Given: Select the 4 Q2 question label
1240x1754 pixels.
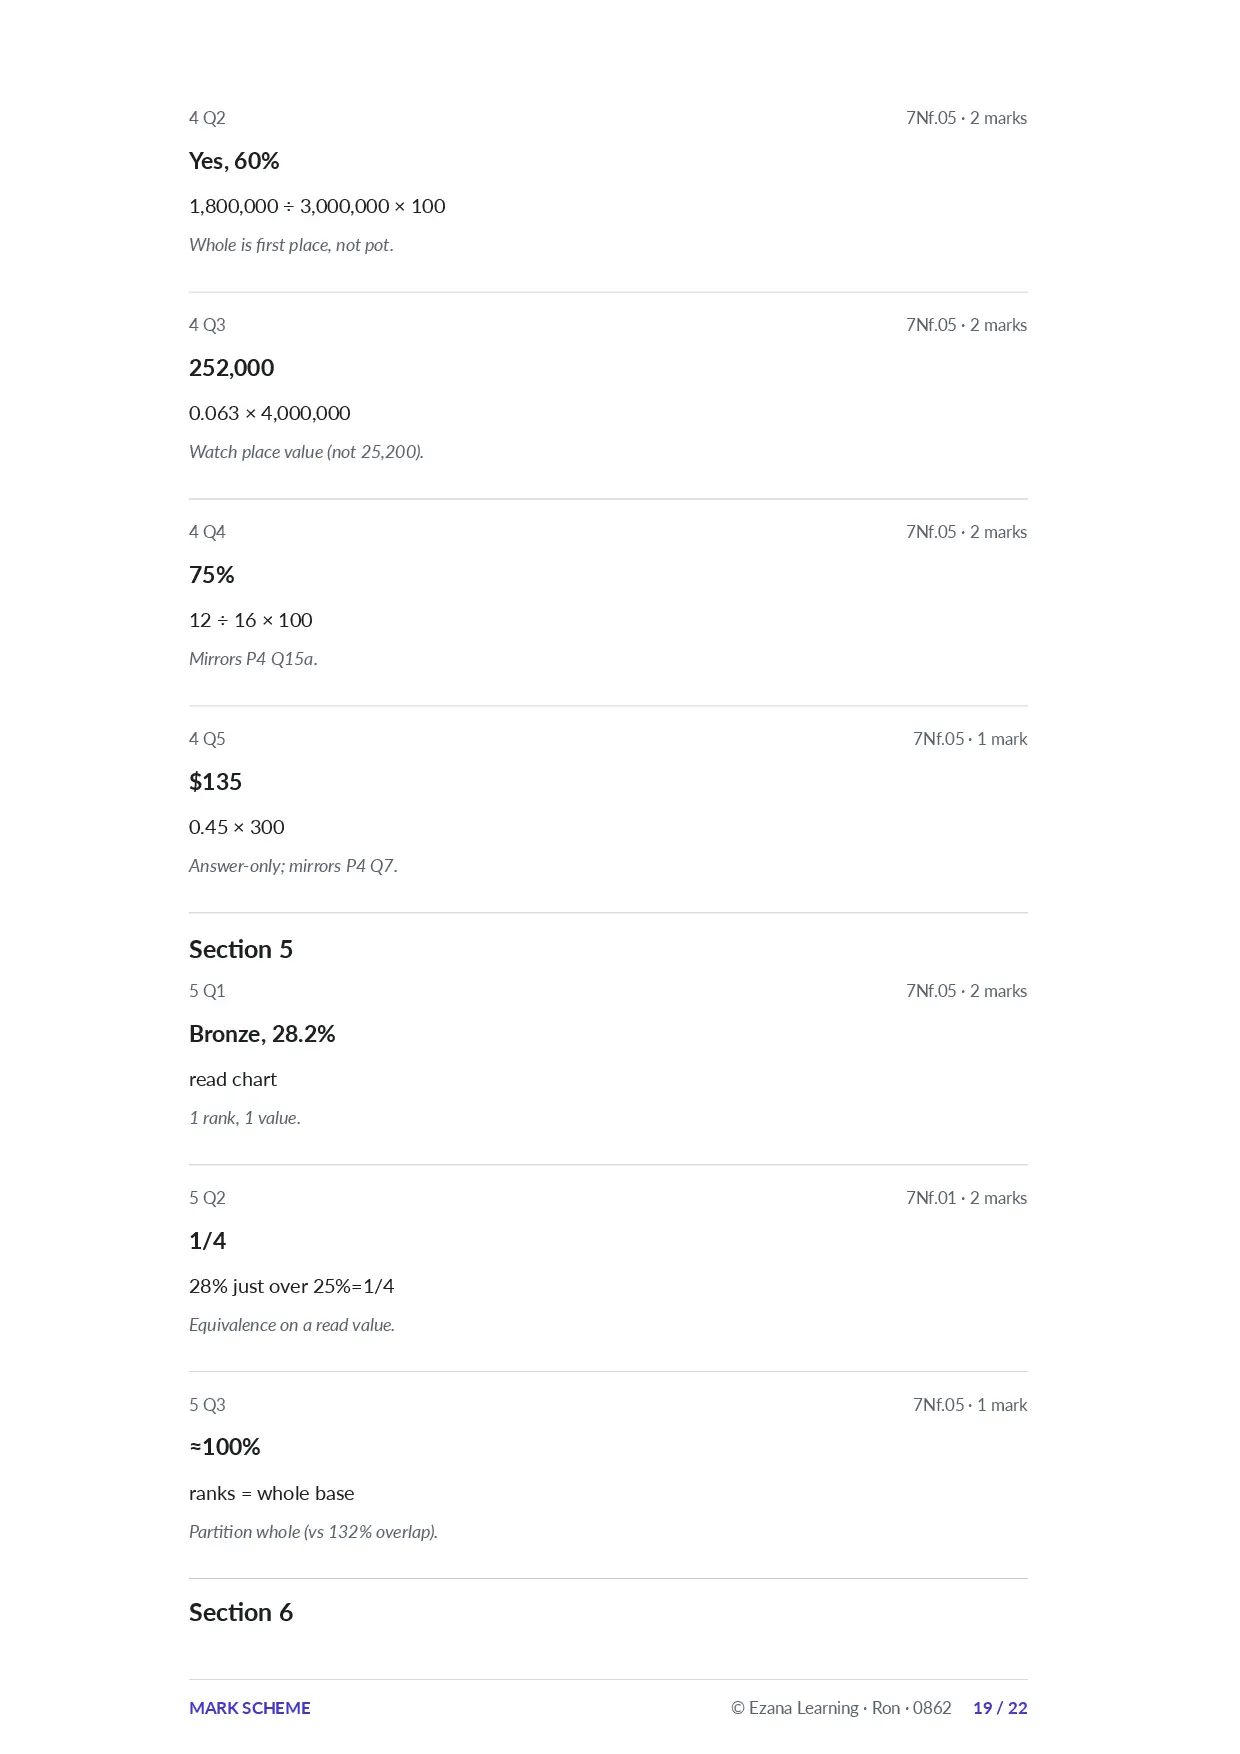Looking at the screenshot, I should (207, 118).
